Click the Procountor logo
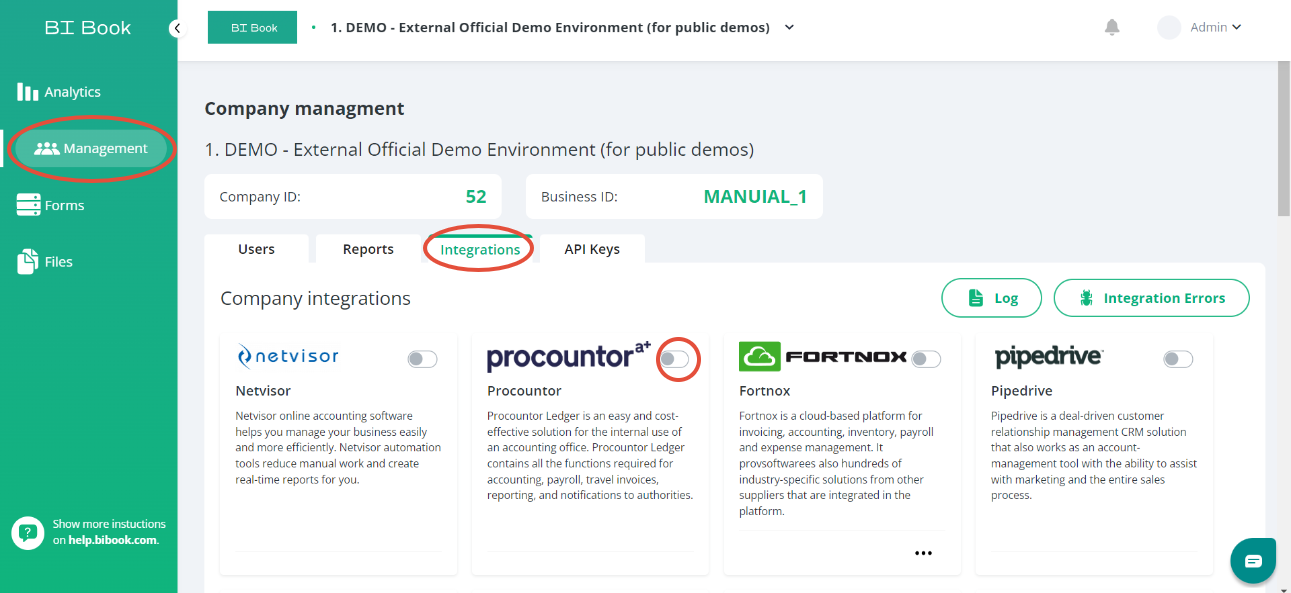The height and width of the screenshot is (593, 1291). 568,357
